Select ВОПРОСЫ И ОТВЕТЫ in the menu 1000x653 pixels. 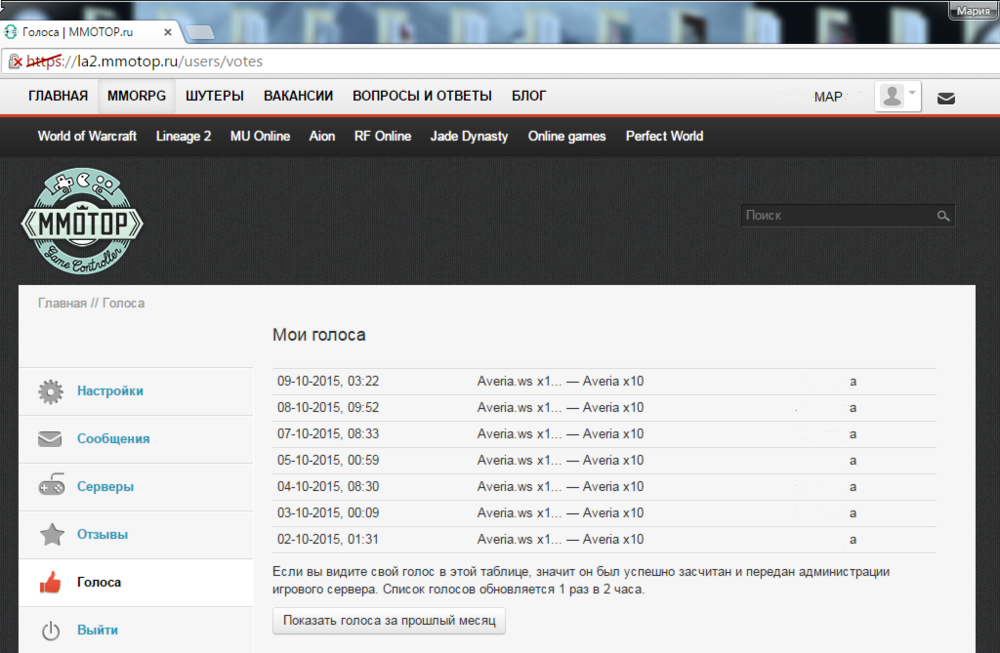click(421, 96)
